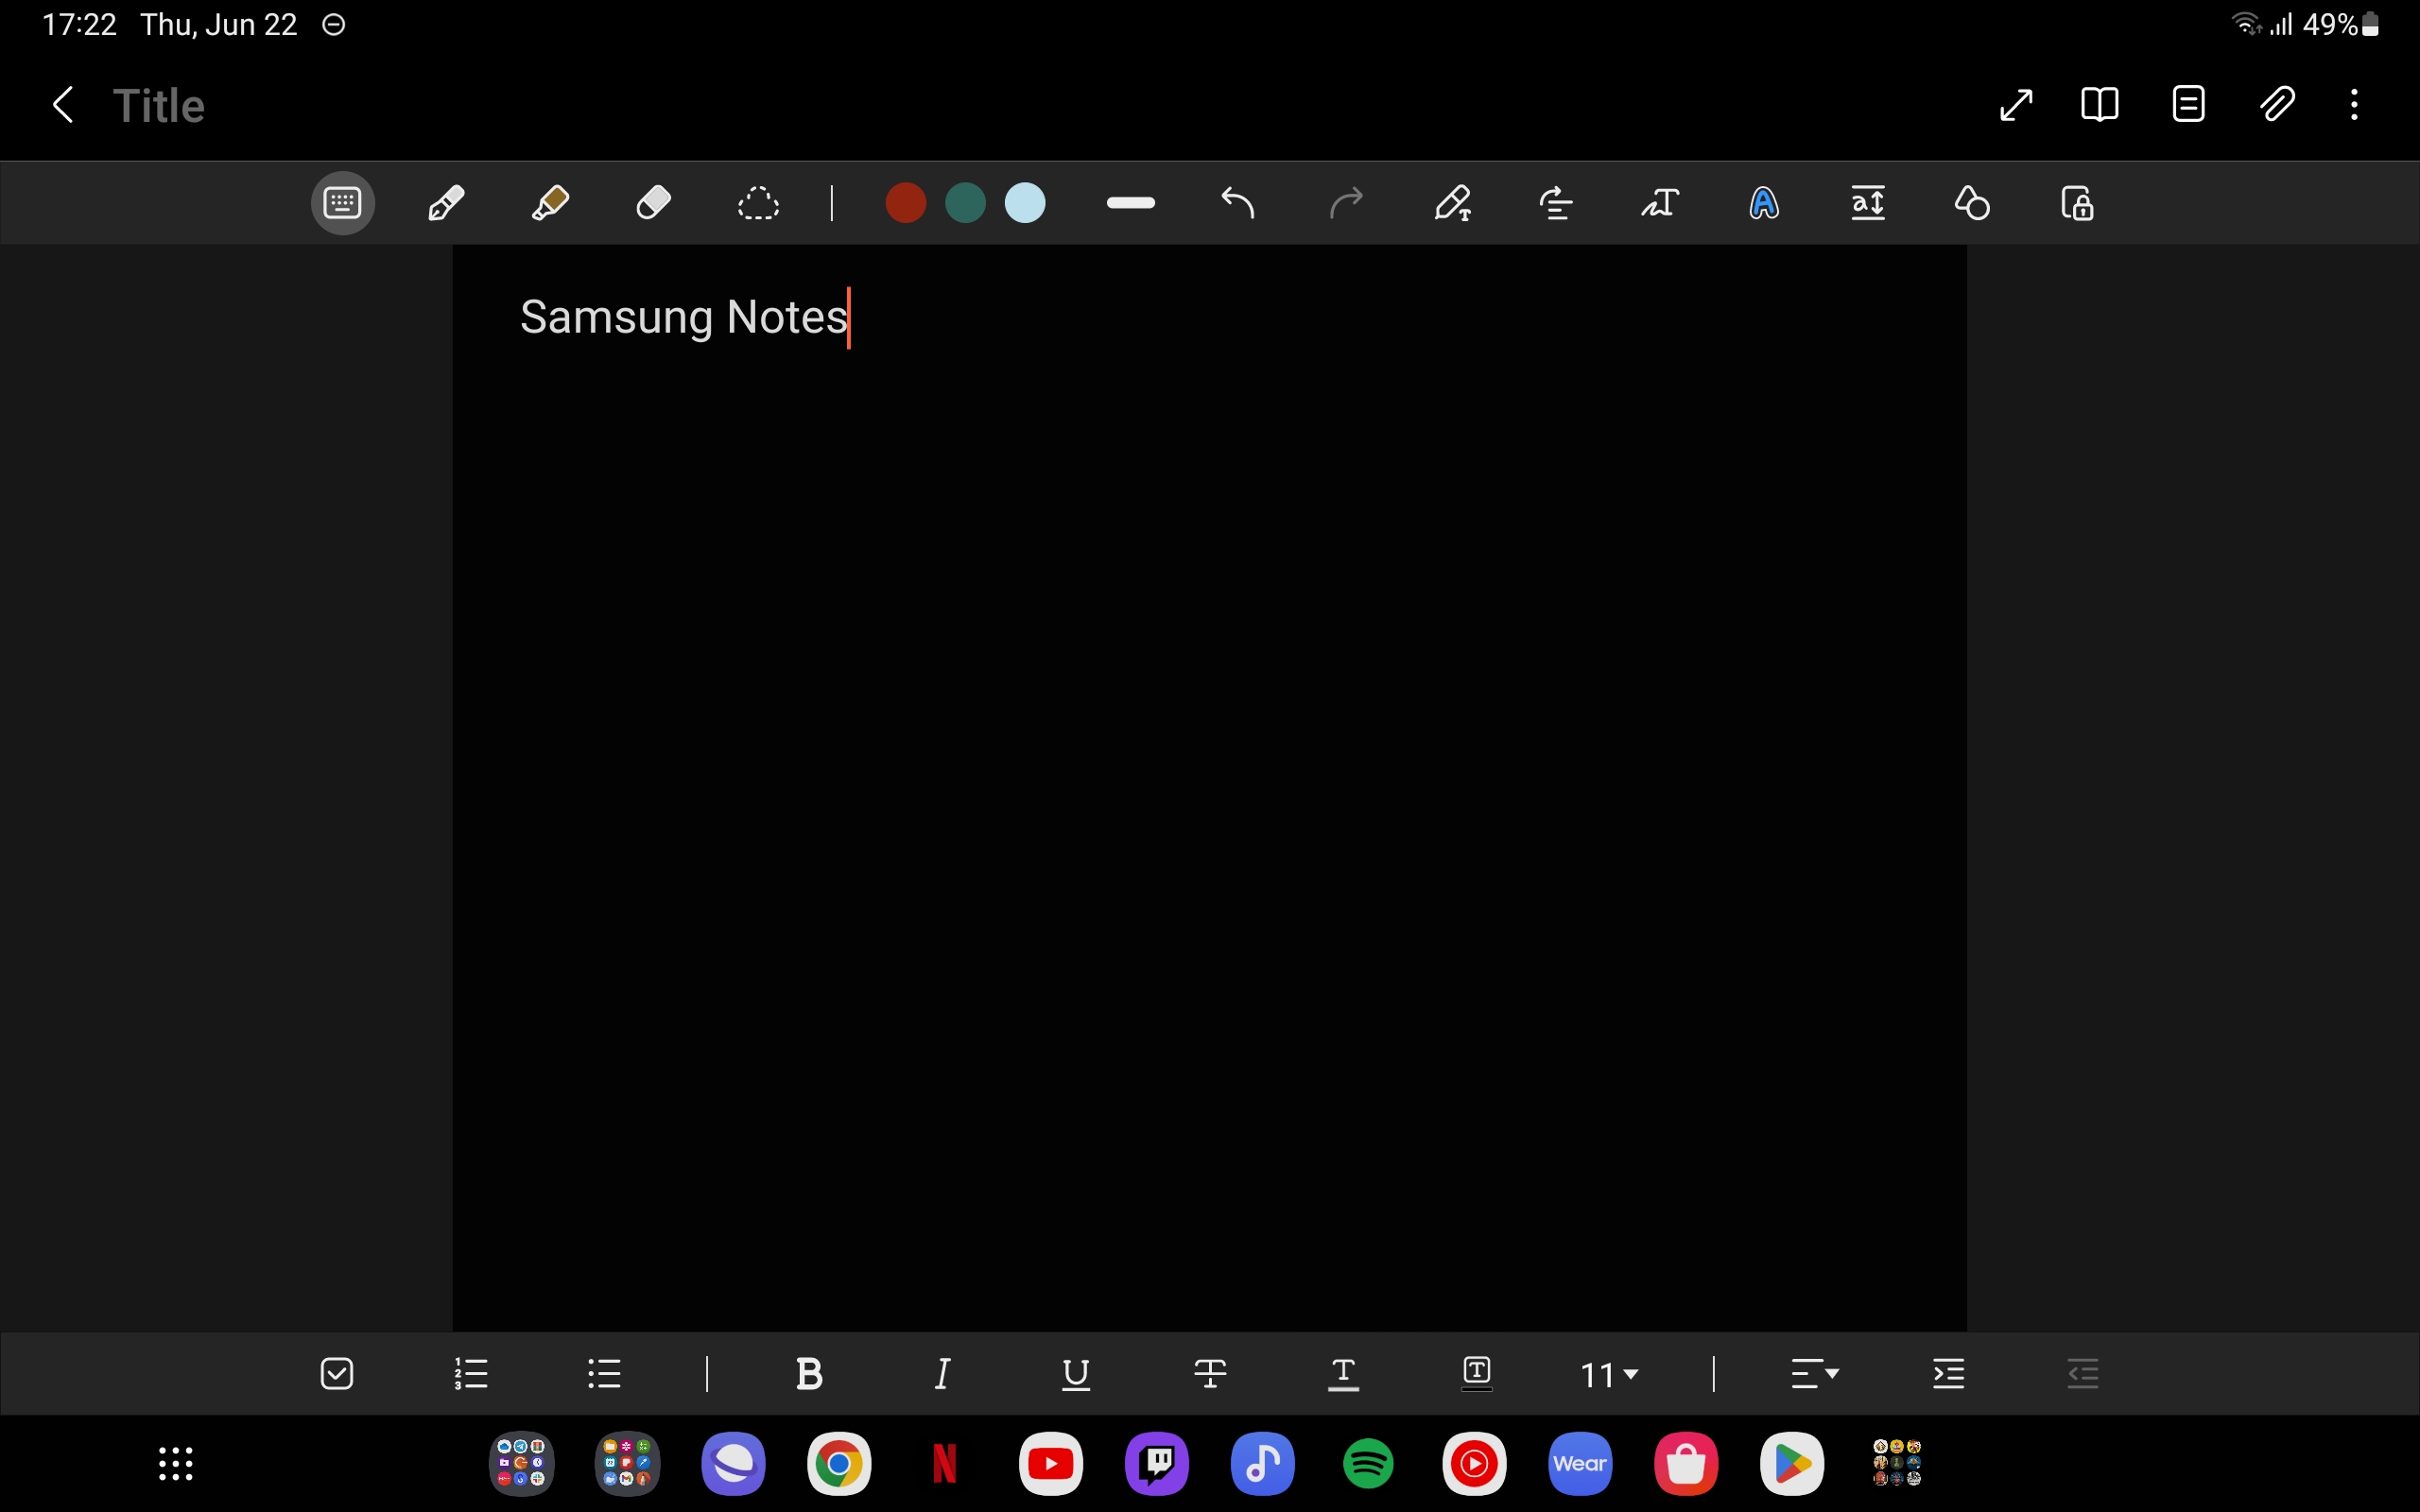Select the Highlighter tool
Screen dimensions: 2420x1512
click(x=550, y=203)
